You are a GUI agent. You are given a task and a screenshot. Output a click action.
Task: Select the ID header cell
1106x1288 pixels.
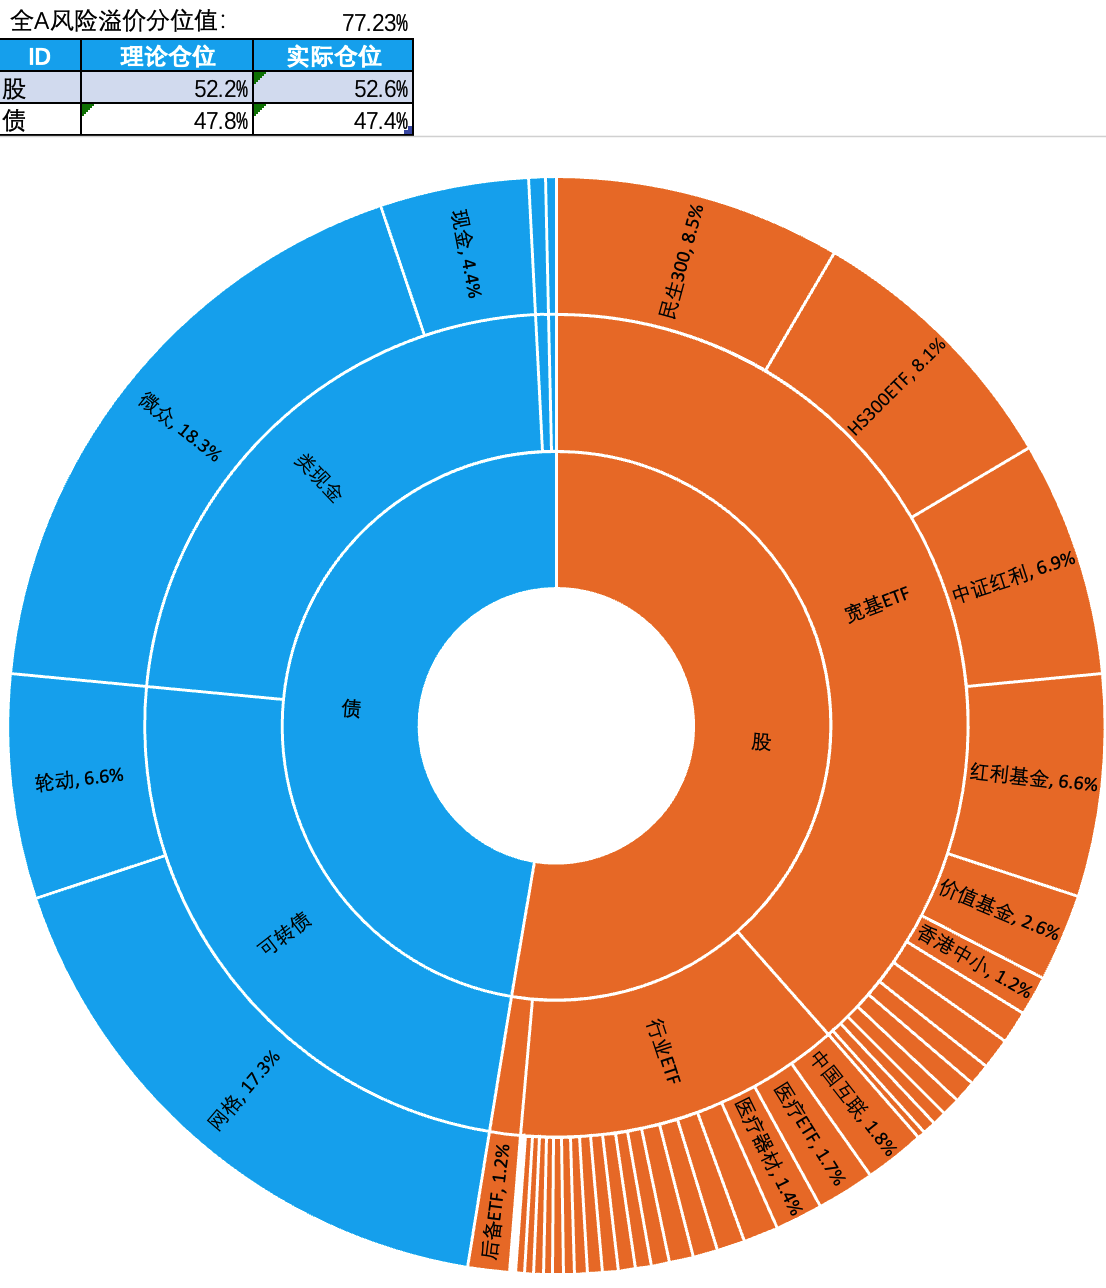coord(40,56)
